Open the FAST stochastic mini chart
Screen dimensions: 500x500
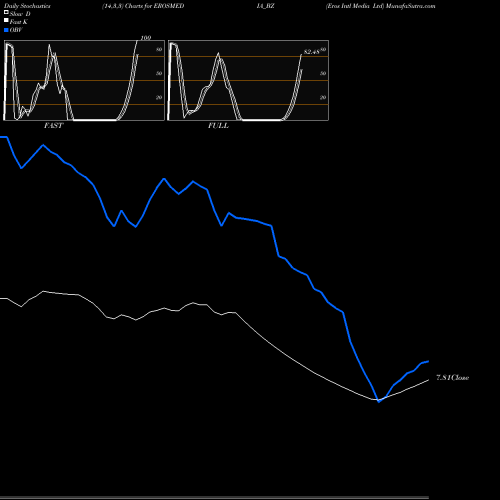[x=84, y=80]
